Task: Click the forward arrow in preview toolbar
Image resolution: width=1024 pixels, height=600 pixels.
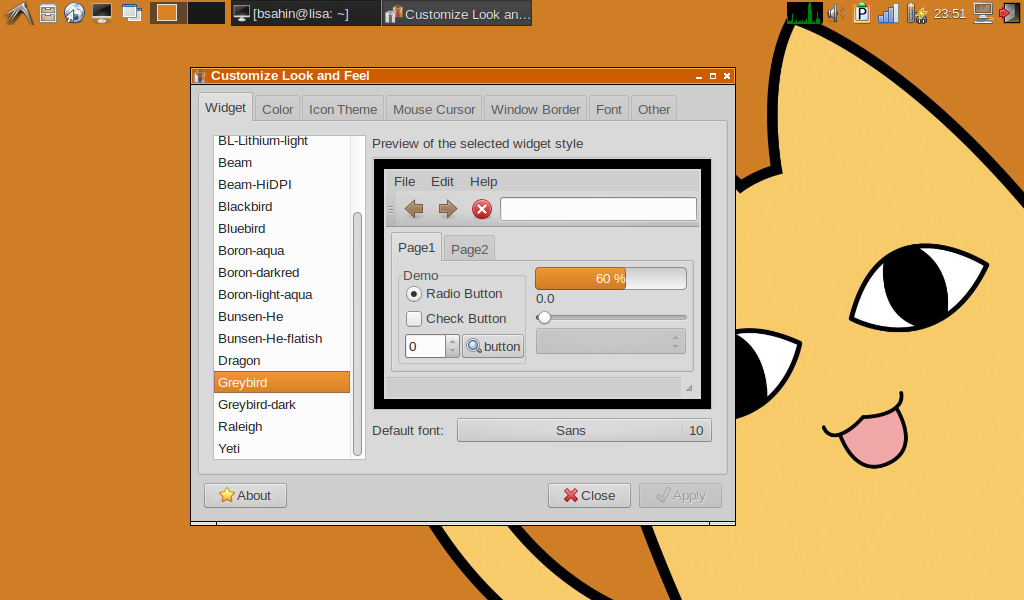Action: [x=447, y=209]
